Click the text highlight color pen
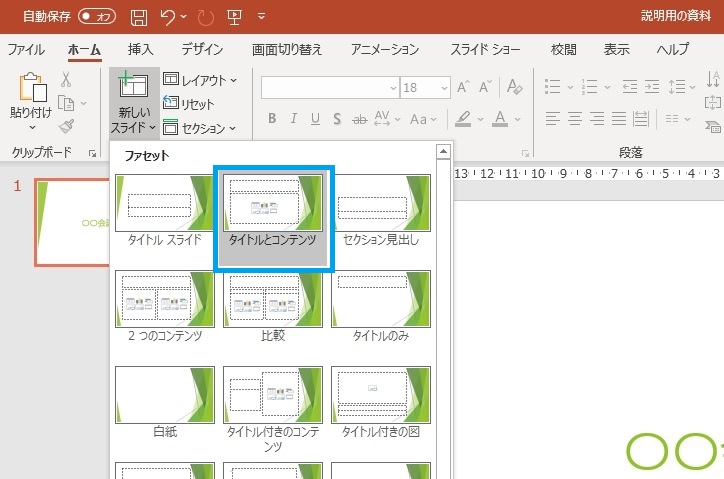This screenshot has height=479, width=724. click(463, 119)
